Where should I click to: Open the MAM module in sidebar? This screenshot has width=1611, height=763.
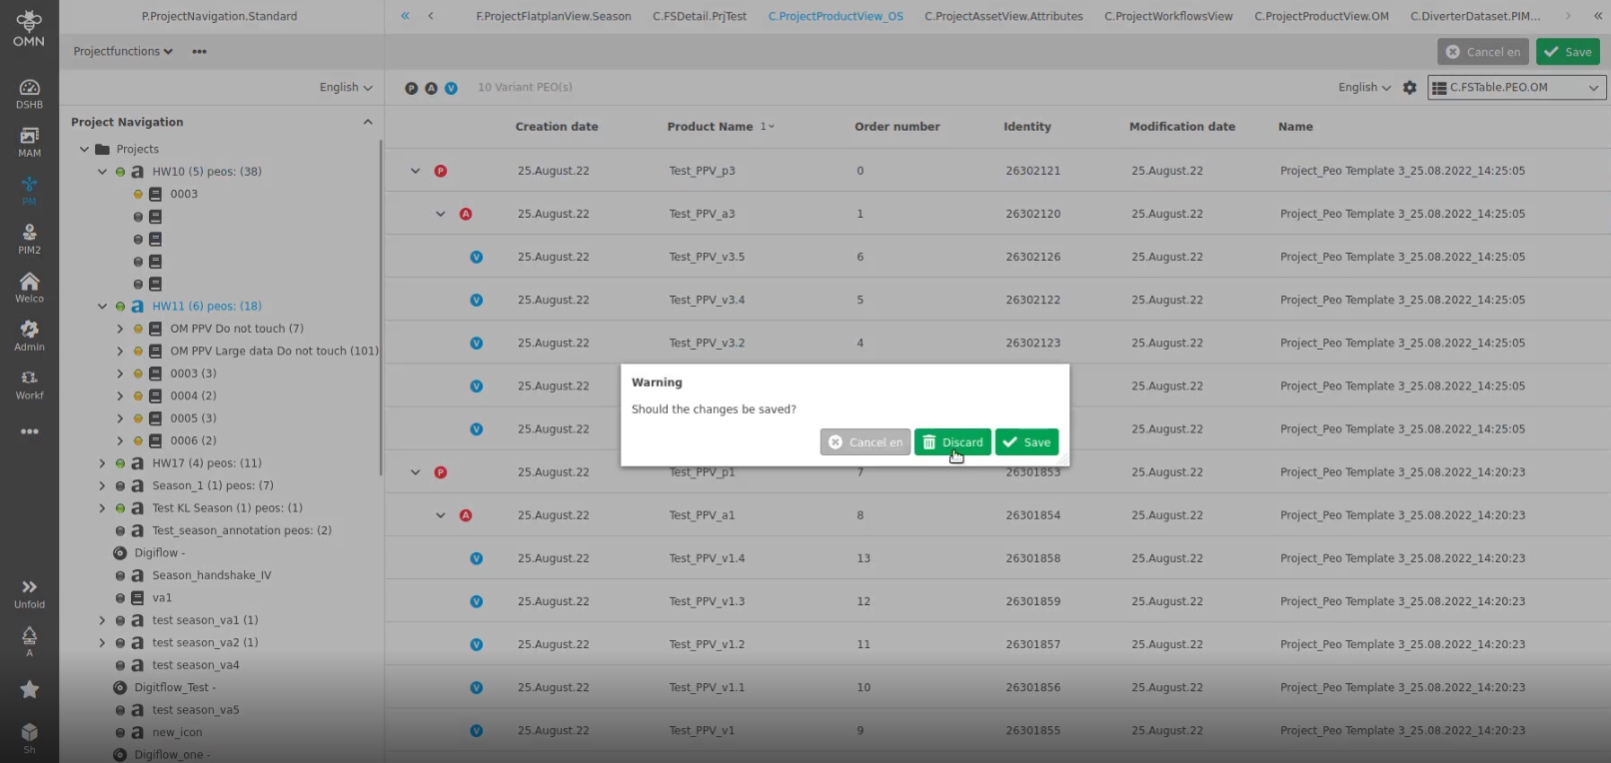click(x=29, y=141)
